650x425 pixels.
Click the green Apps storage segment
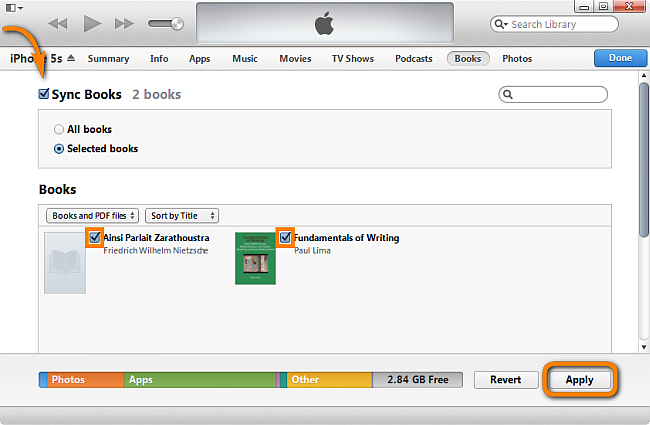[200, 379]
